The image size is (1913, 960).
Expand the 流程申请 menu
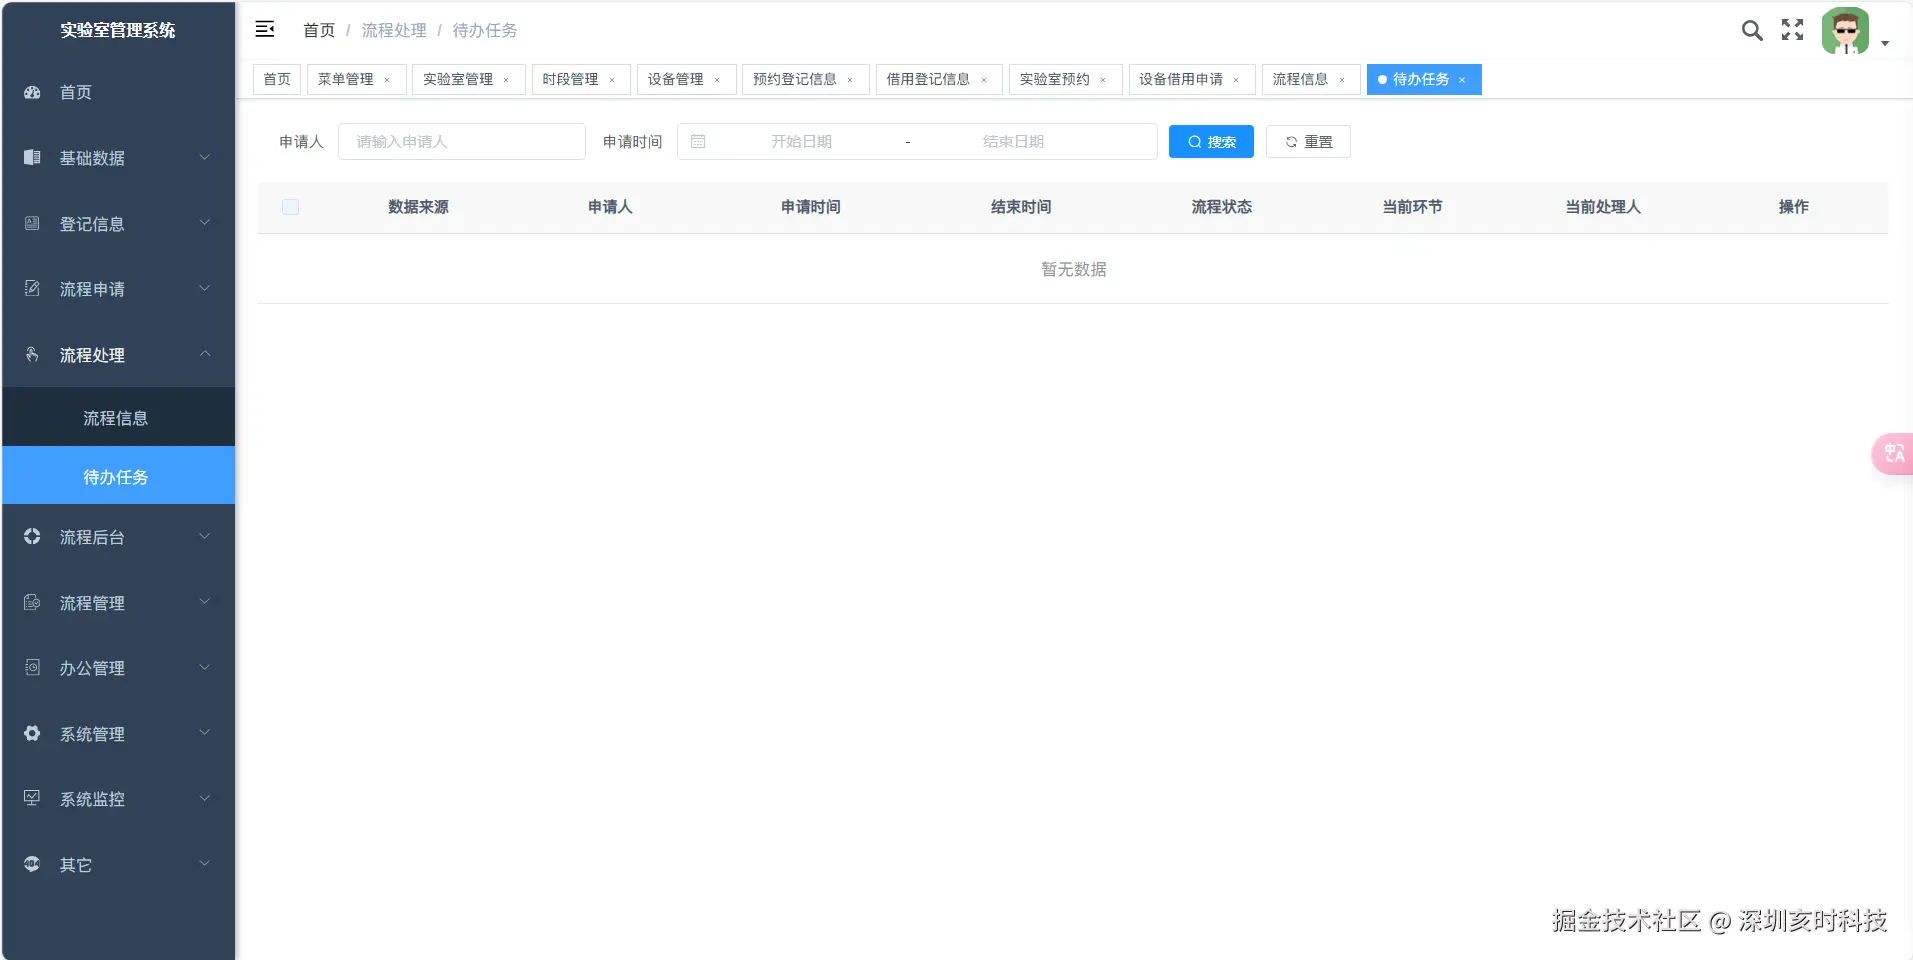[x=205, y=288]
